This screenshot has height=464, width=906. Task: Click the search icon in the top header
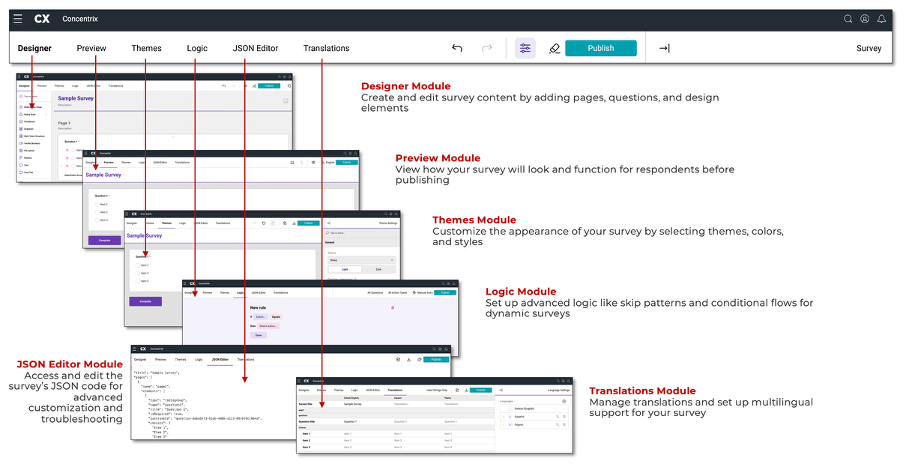(848, 18)
